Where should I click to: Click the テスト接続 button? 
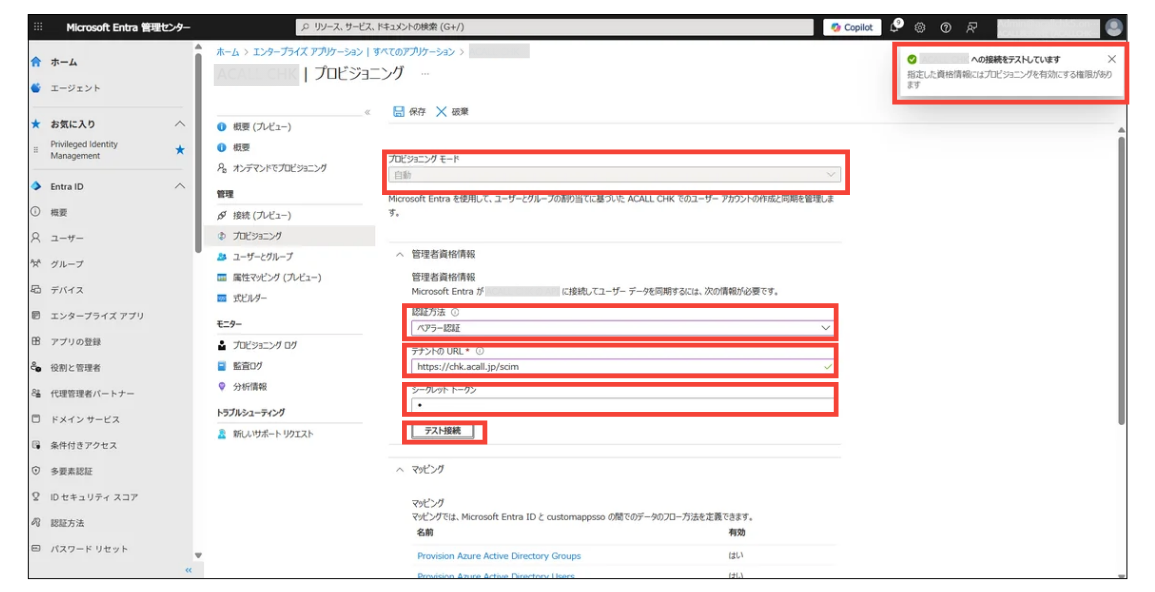pyautogui.click(x=442, y=431)
